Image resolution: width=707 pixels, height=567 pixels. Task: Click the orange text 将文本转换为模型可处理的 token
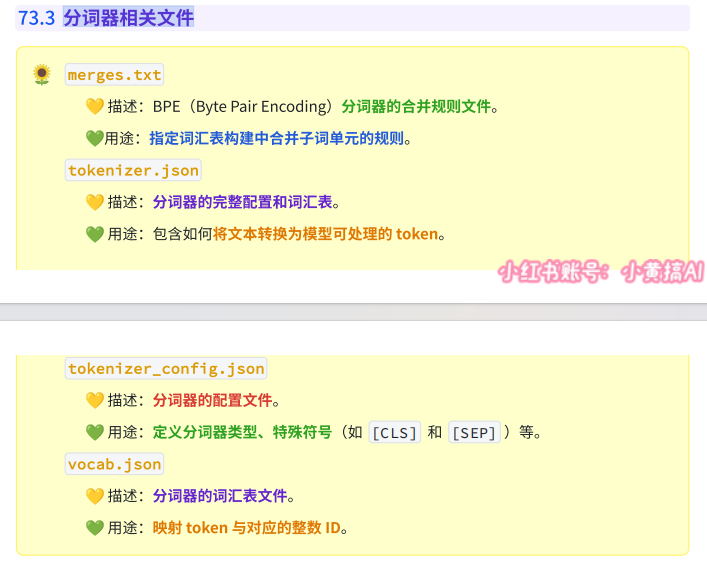click(x=326, y=234)
